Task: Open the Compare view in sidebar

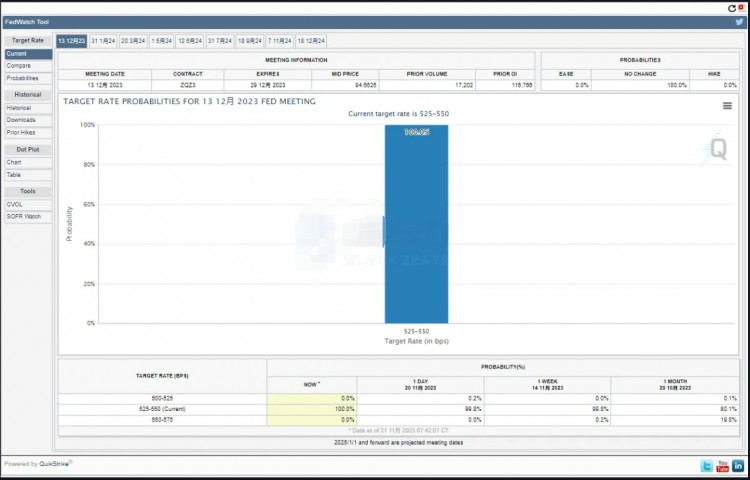Action: click(28, 66)
